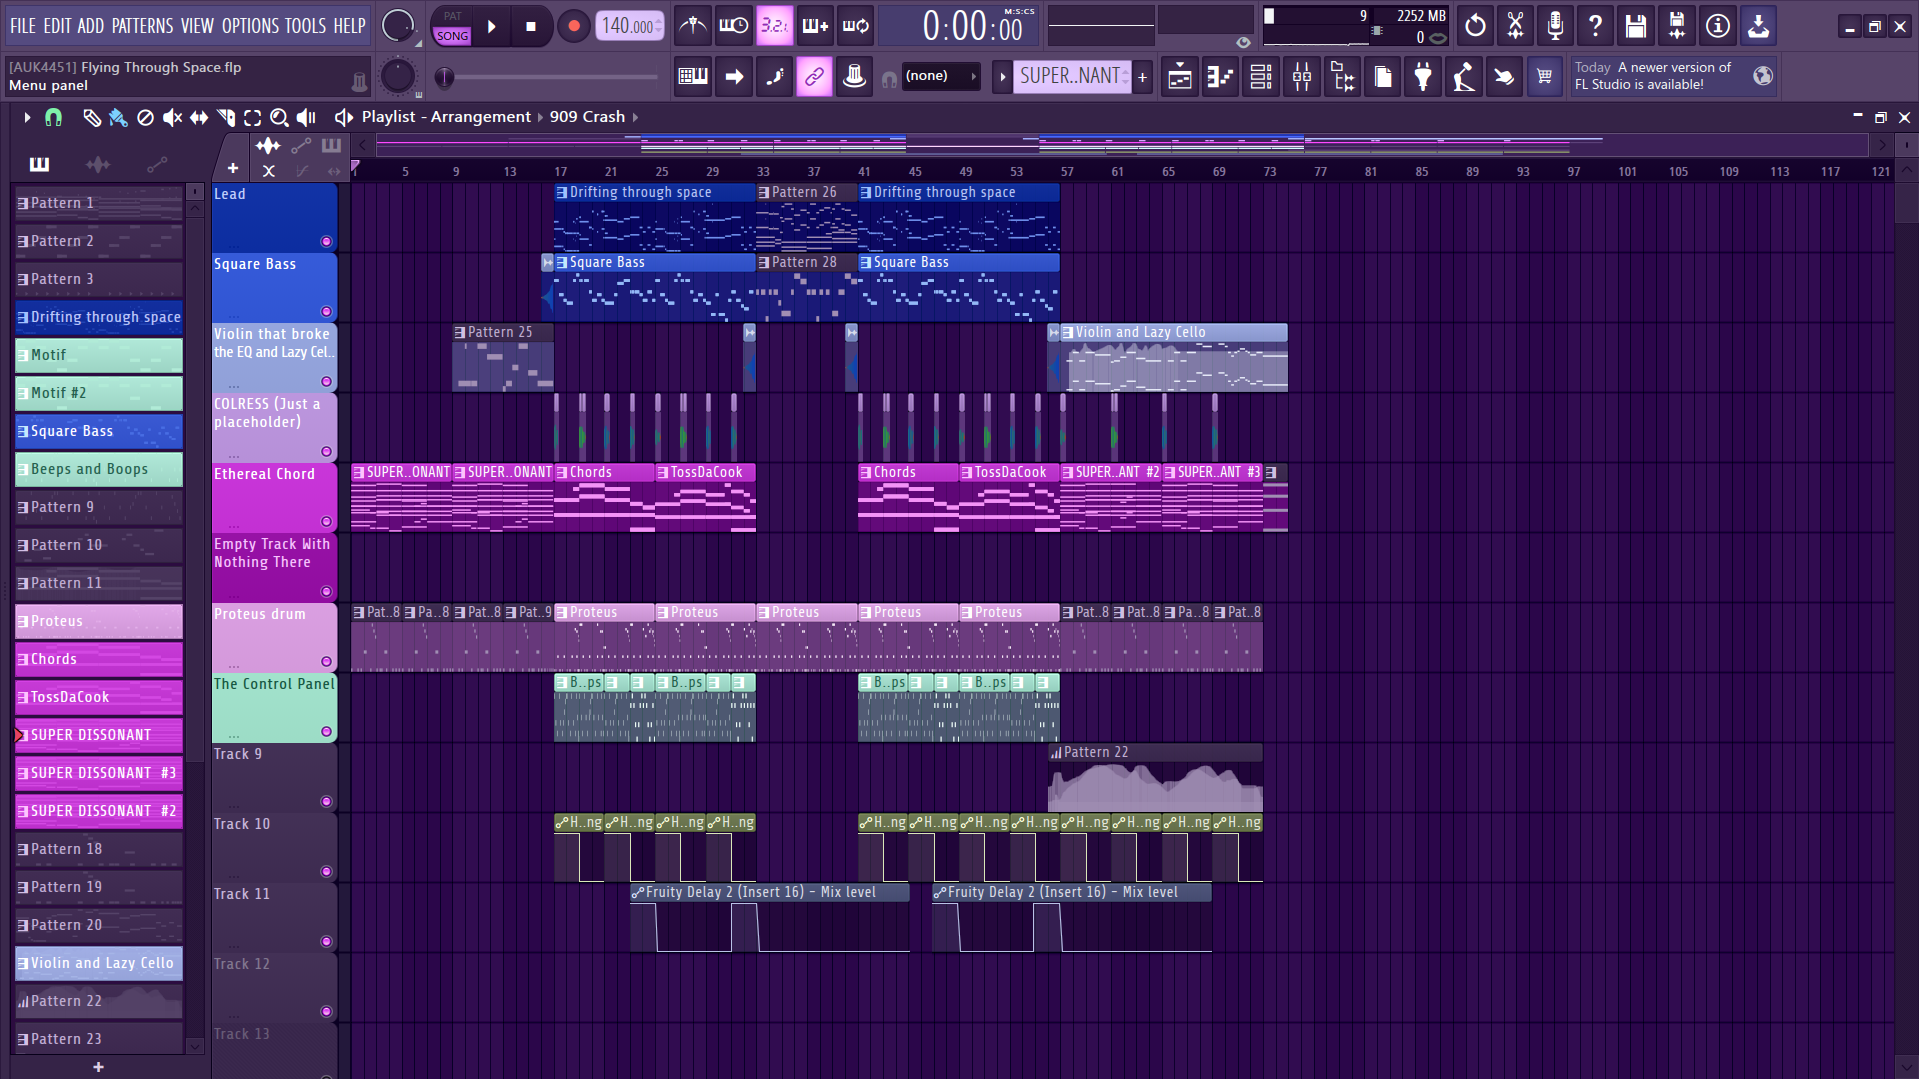Select the Mute tool in Playlist
Viewport: 1919px width, 1079px height.
(172, 118)
